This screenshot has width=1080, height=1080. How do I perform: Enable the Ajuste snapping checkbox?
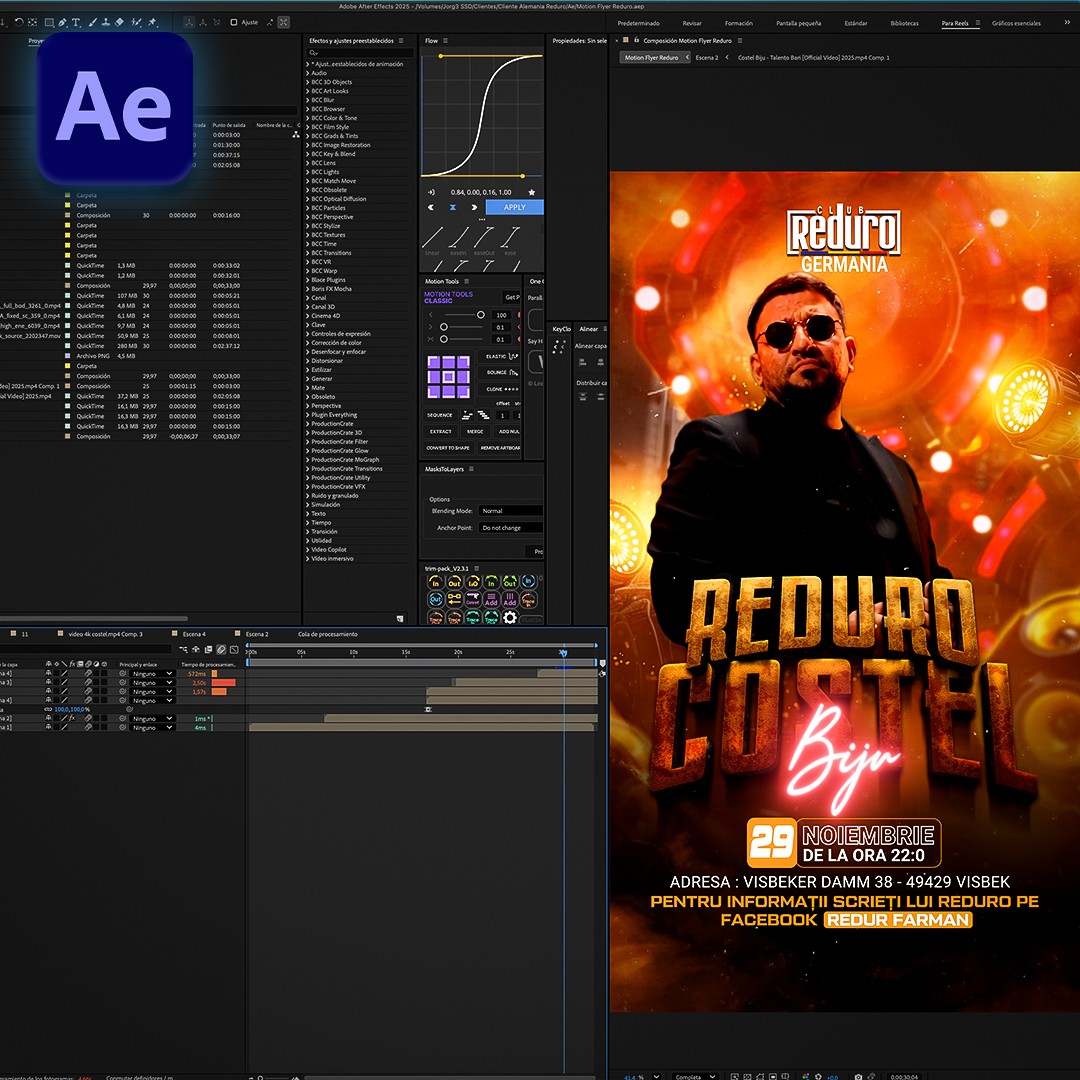pyautogui.click(x=234, y=22)
